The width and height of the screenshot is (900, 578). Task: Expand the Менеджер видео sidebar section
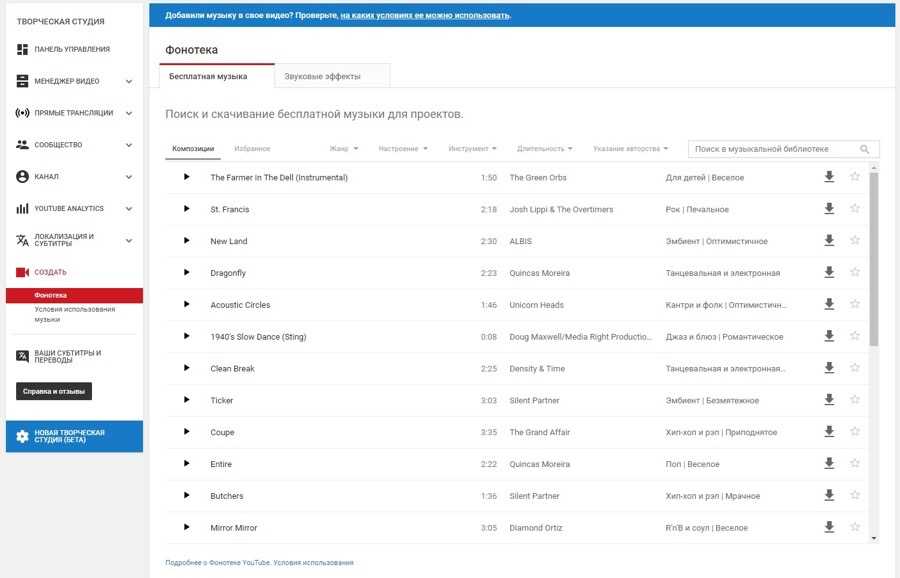coord(129,81)
